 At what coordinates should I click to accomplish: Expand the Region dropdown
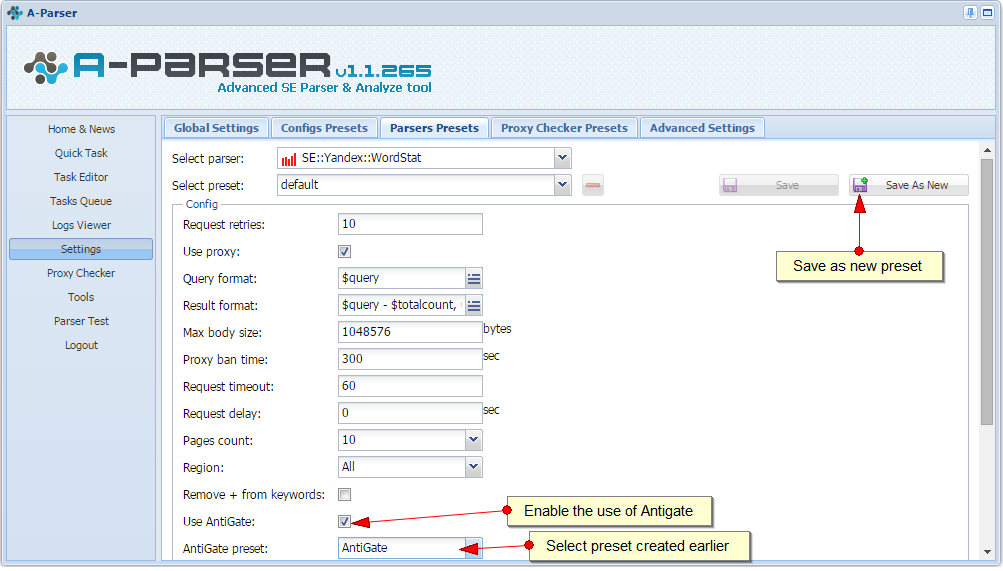click(x=473, y=467)
